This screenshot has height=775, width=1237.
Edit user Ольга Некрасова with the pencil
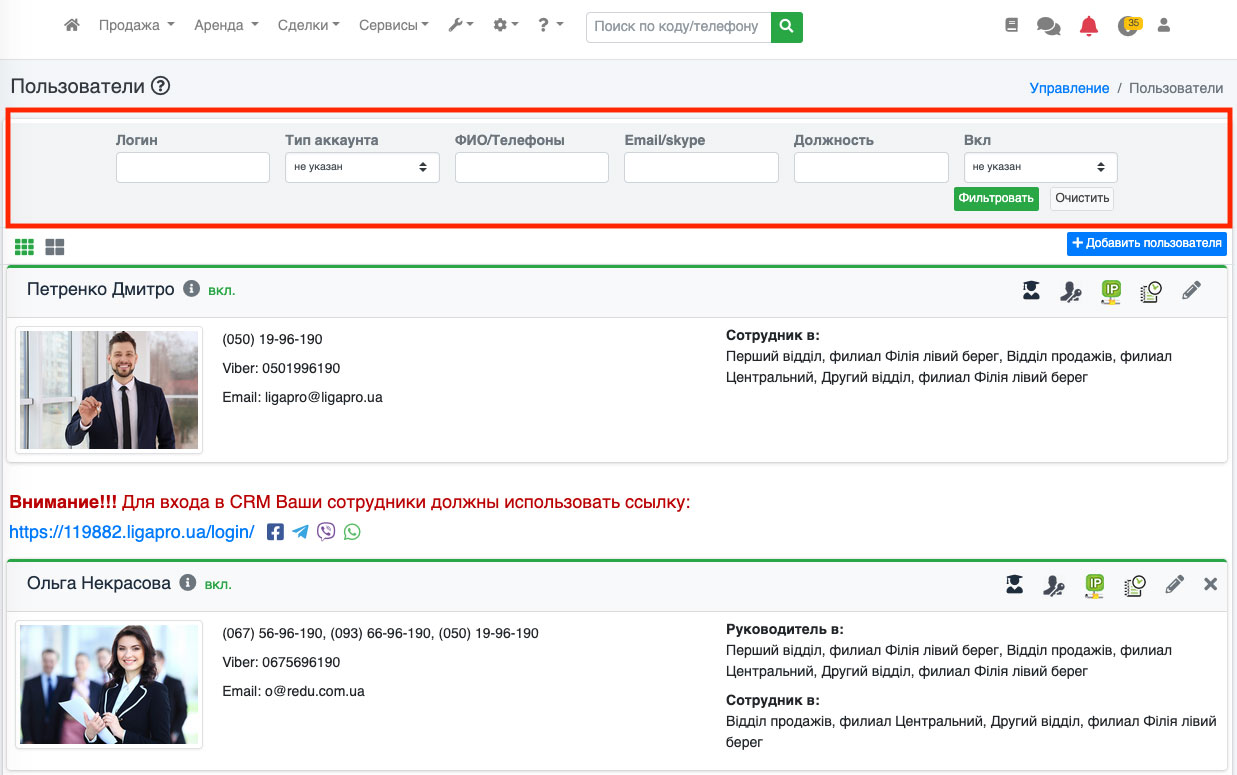1175,585
